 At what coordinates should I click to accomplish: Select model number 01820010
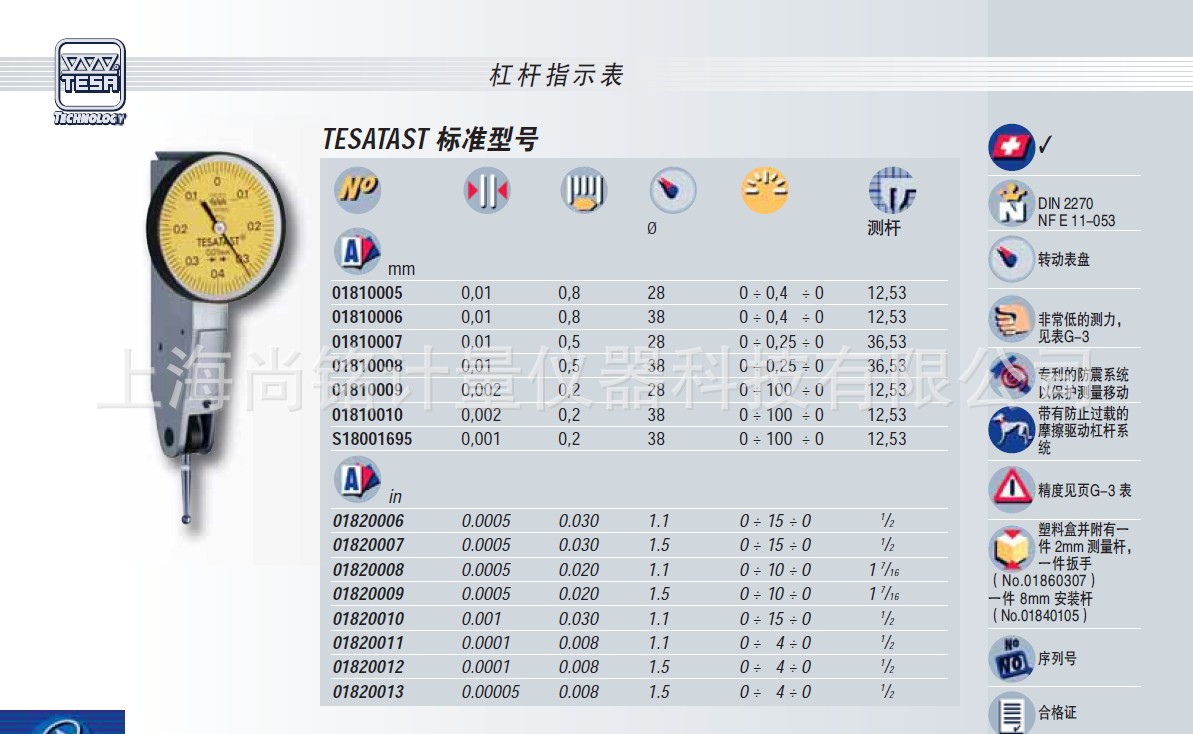[368, 618]
